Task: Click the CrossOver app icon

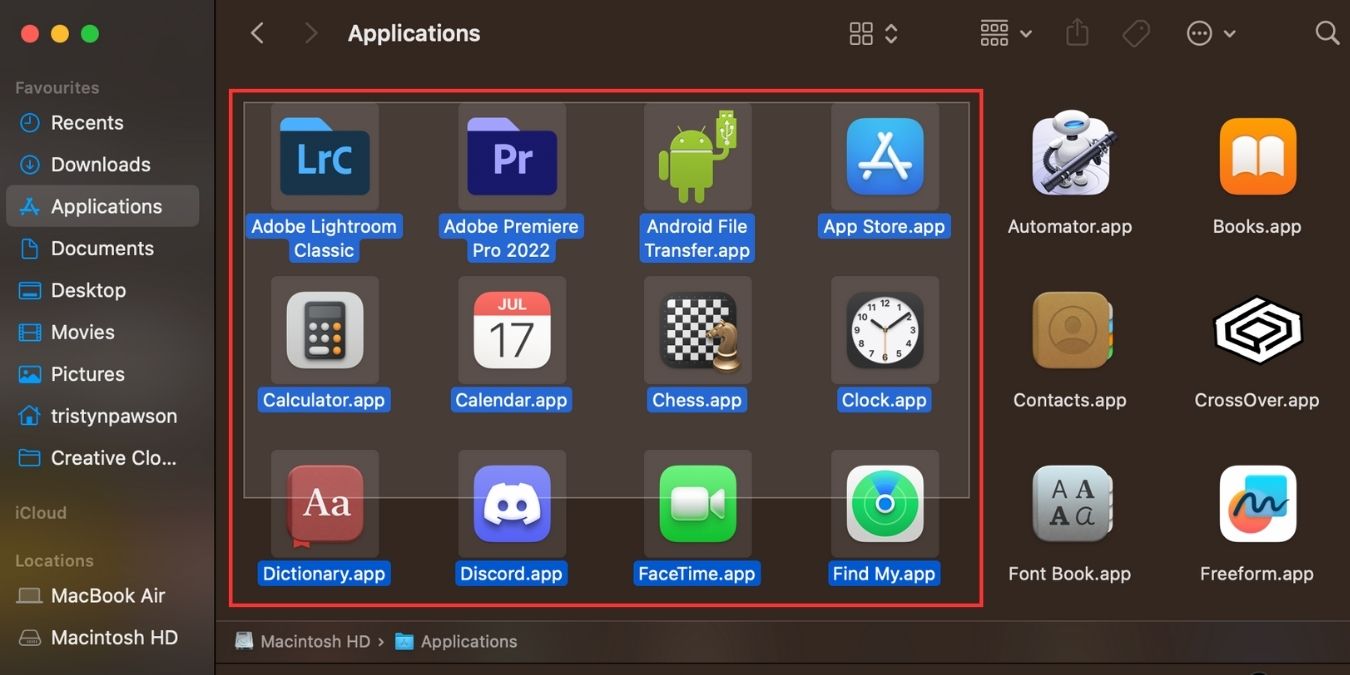Action: coord(1257,330)
